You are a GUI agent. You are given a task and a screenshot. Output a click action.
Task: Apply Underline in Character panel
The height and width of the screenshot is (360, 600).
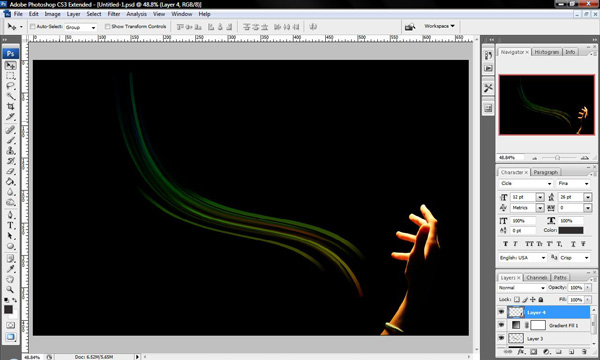pyautogui.click(x=573, y=244)
